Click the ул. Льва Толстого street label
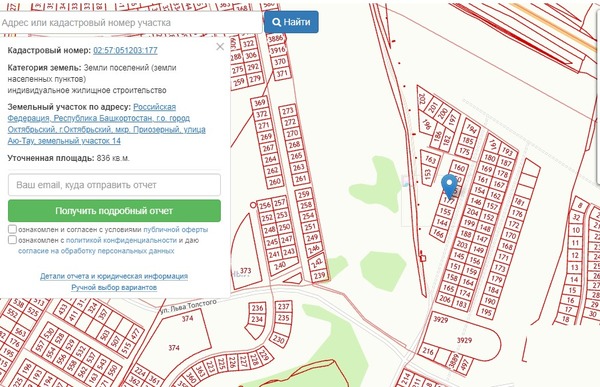Screen dimensions: 600x387 [x=189, y=306]
